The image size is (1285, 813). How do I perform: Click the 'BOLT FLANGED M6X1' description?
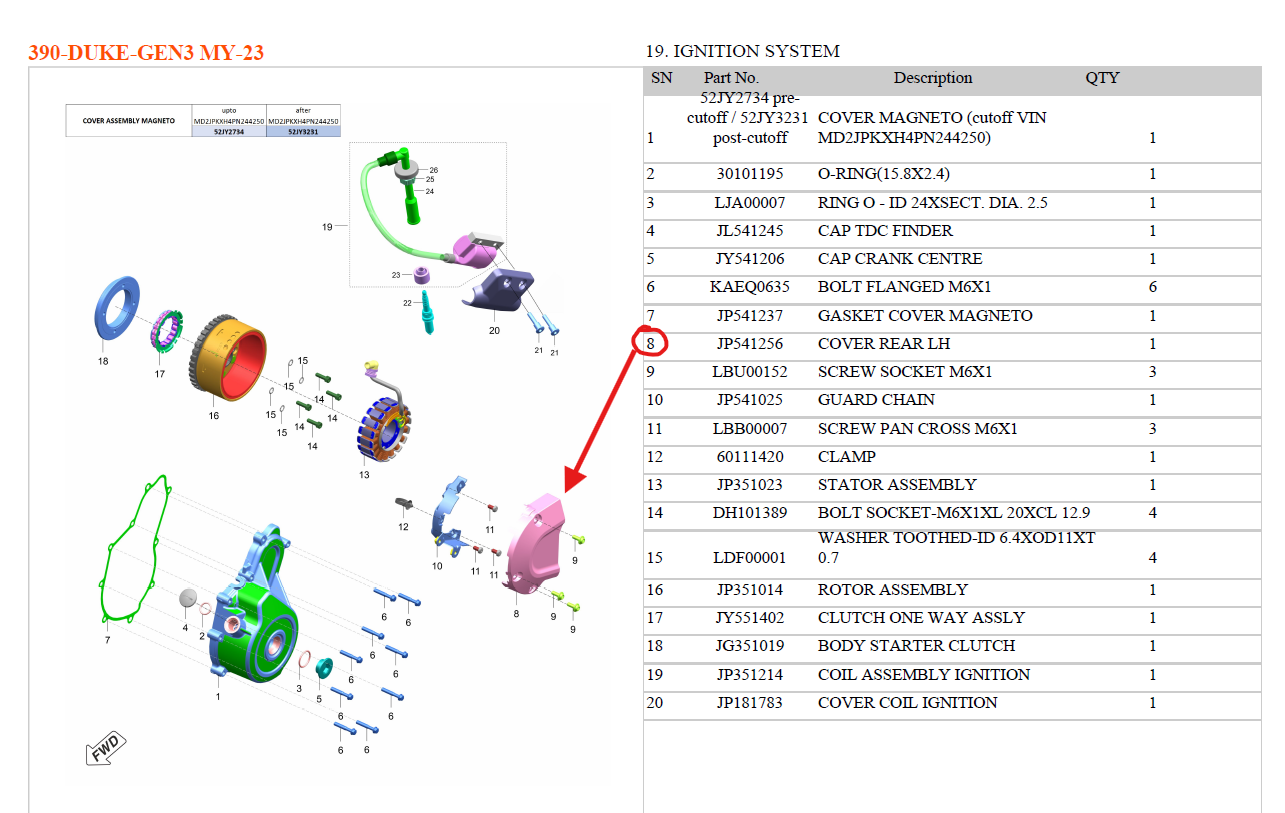click(x=905, y=287)
